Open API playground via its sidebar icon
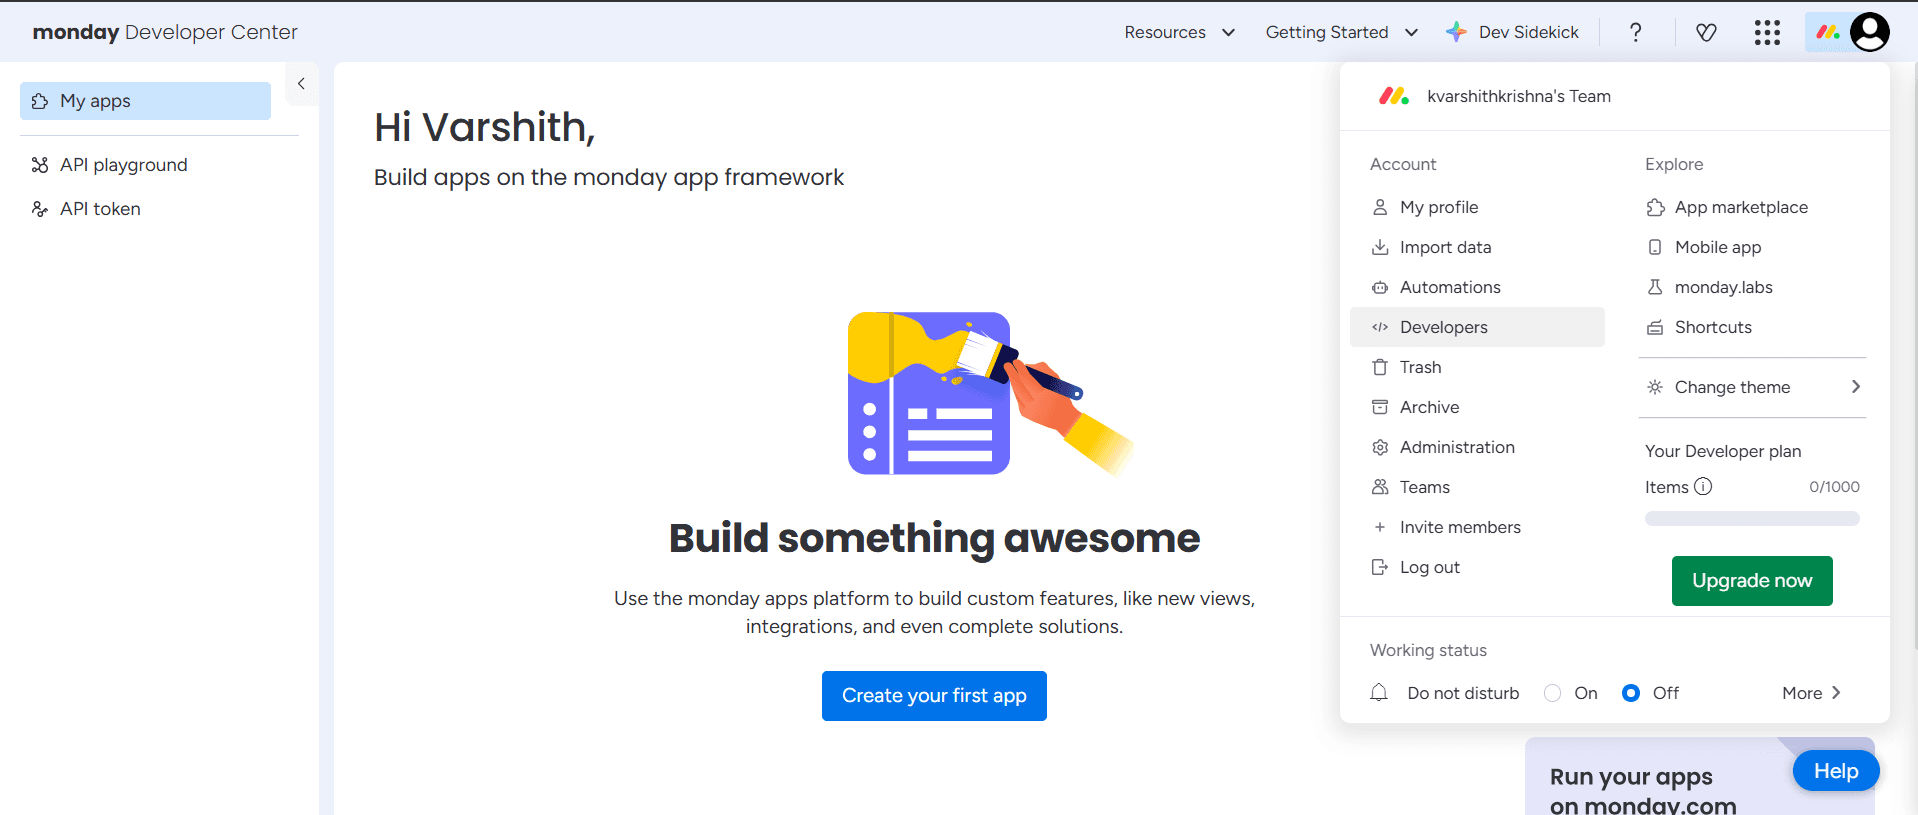Screen dimensions: 1918x815 [x=40, y=165]
